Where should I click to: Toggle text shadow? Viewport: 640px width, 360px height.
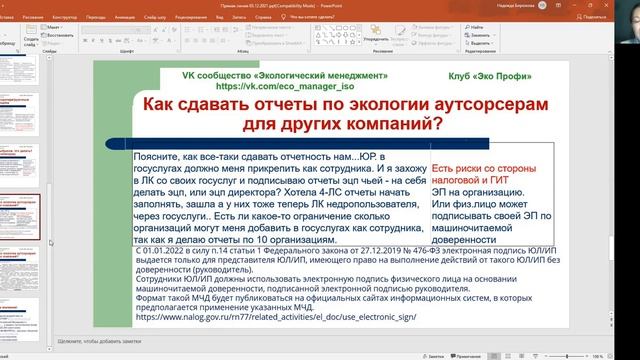coord(110,41)
